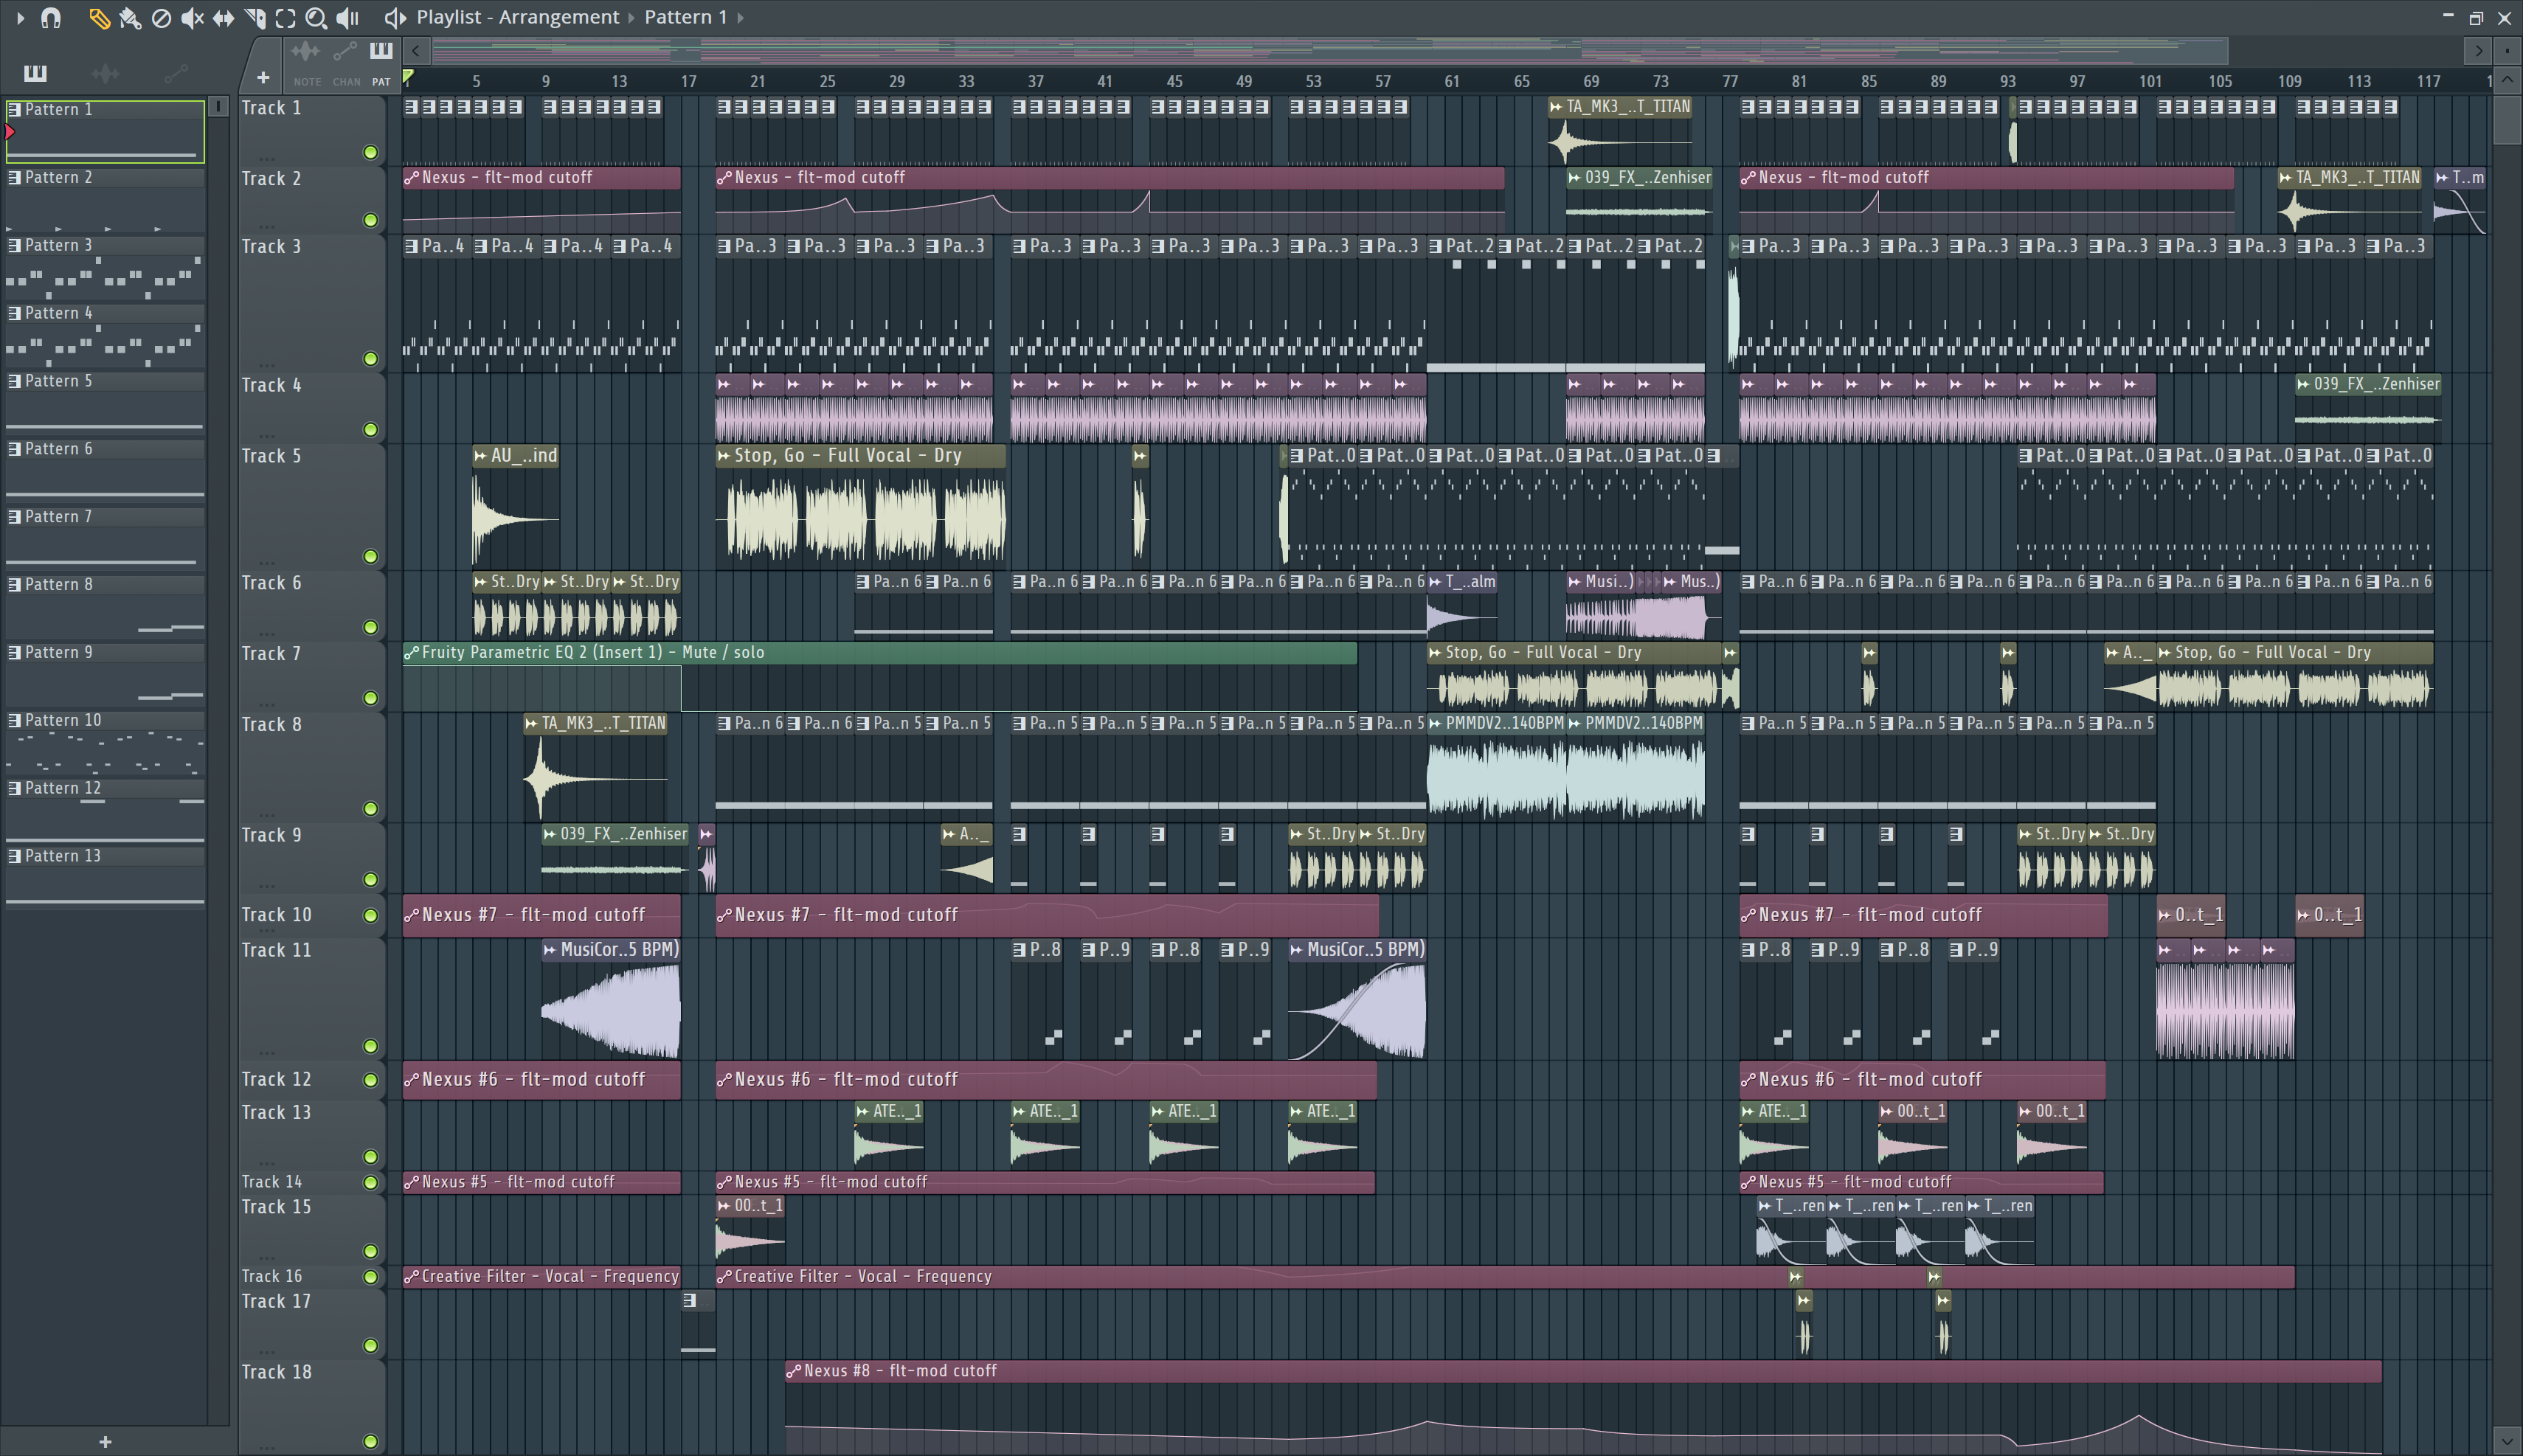Open the snap-to-grid magnet menu

tap(51, 17)
